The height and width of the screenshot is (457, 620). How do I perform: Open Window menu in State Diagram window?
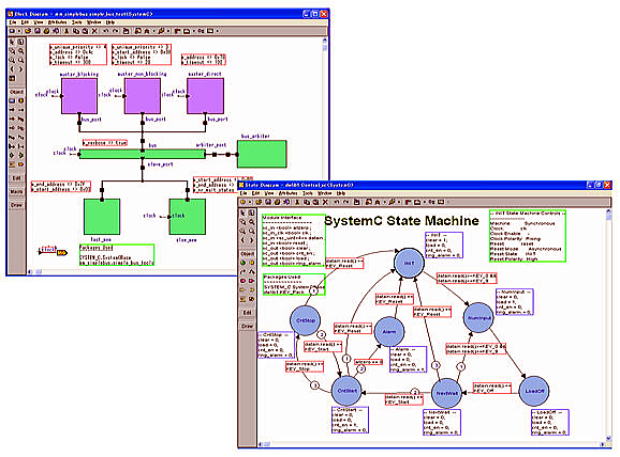click(x=325, y=193)
